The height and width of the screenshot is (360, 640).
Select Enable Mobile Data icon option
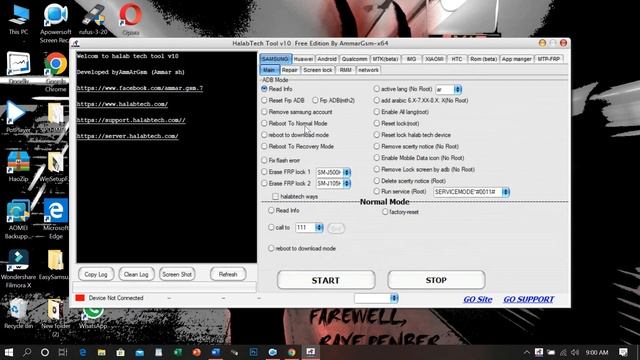[376, 158]
